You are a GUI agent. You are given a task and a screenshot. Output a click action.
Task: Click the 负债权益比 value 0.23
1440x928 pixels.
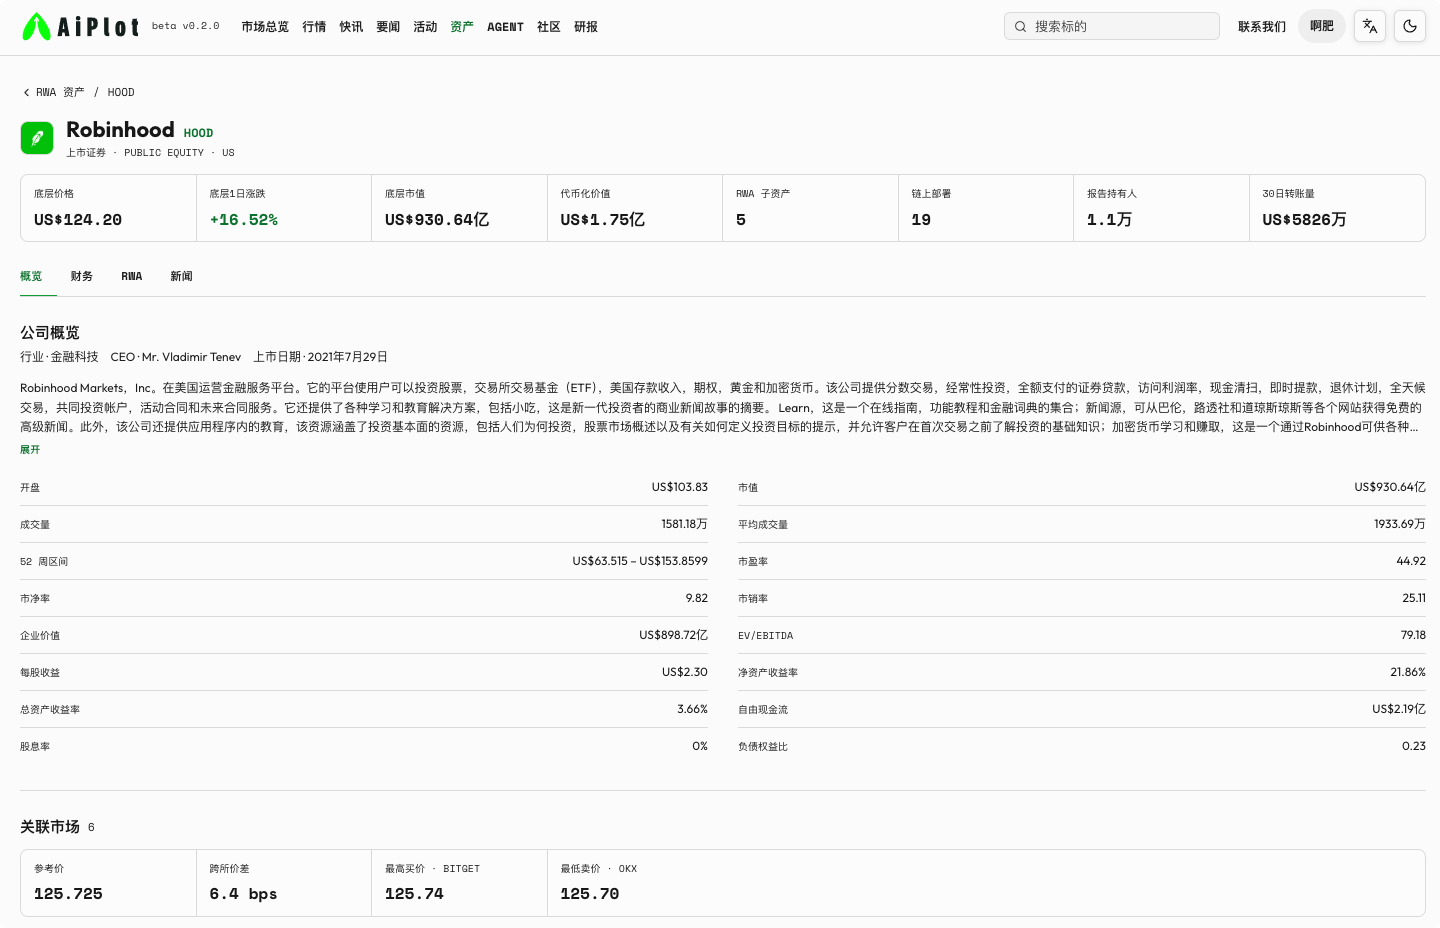[x=1414, y=746]
